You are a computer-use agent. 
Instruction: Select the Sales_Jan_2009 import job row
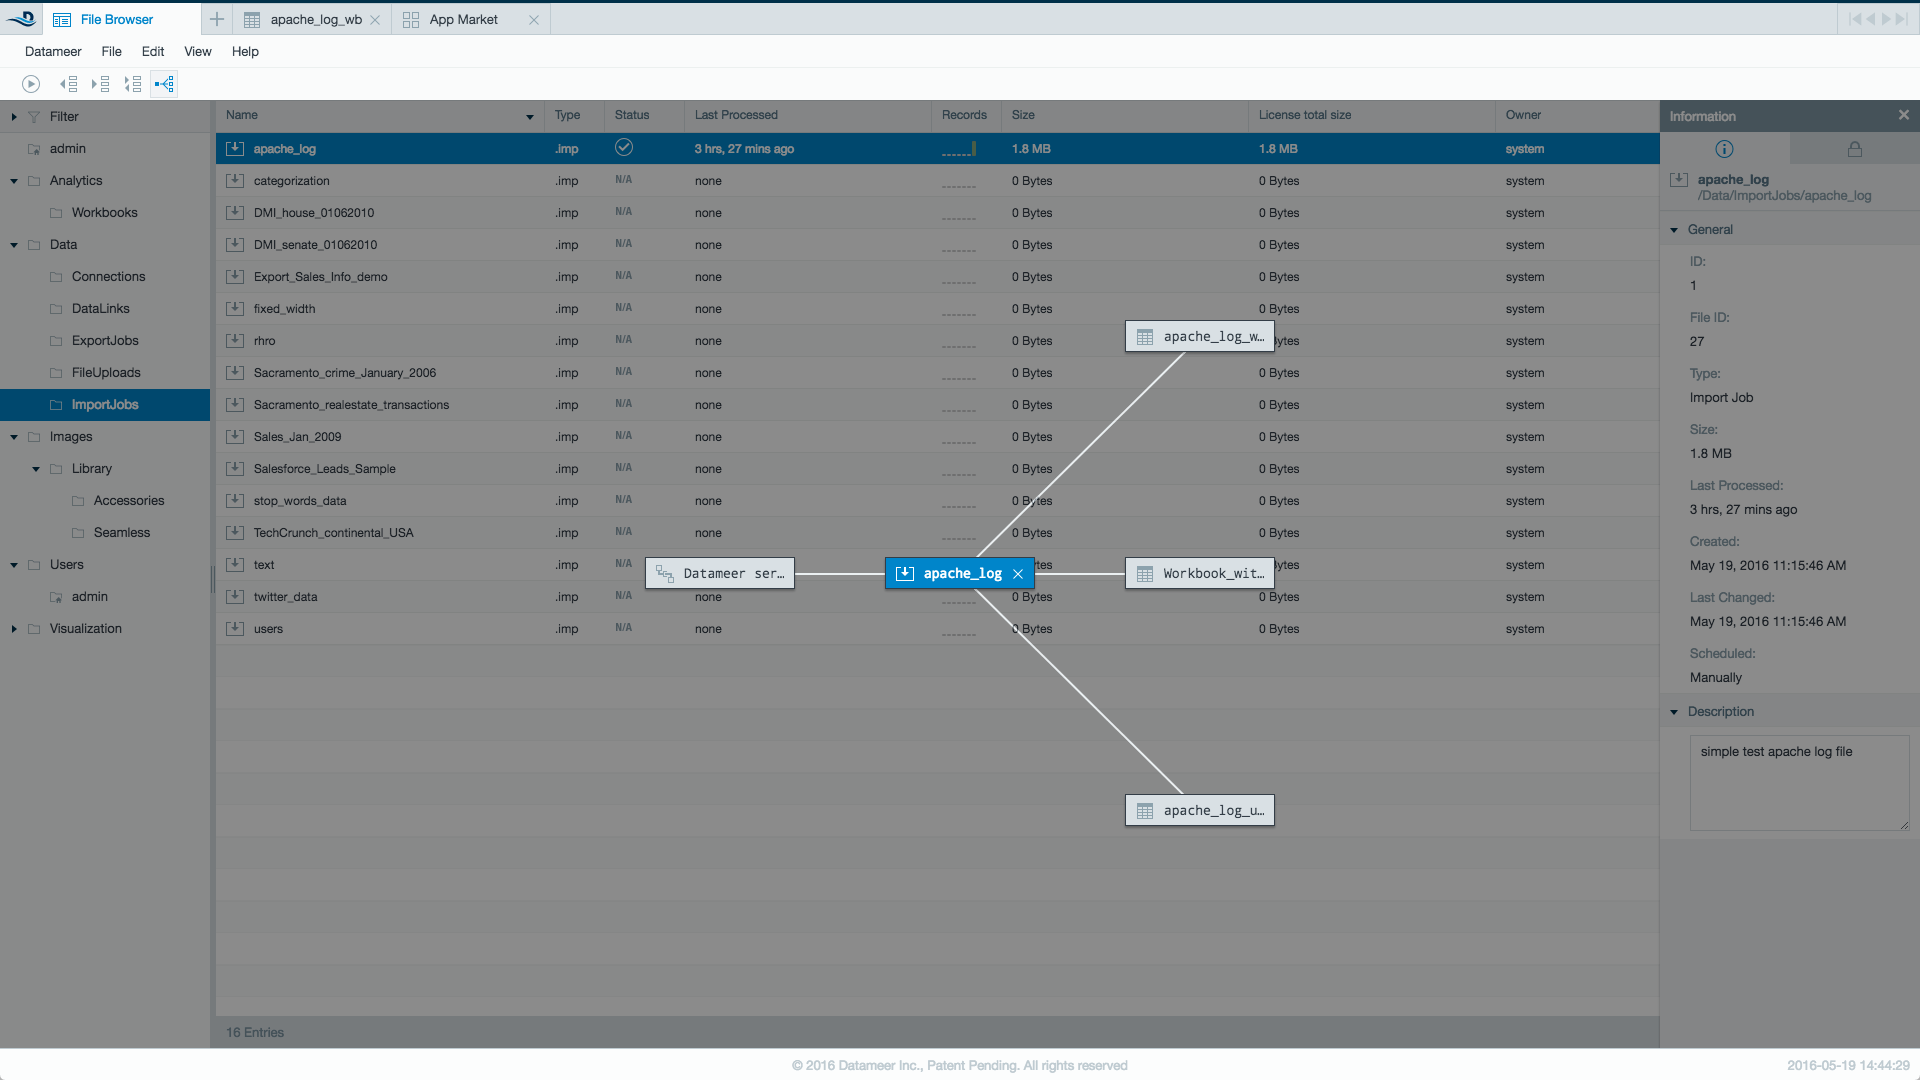(x=297, y=437)
